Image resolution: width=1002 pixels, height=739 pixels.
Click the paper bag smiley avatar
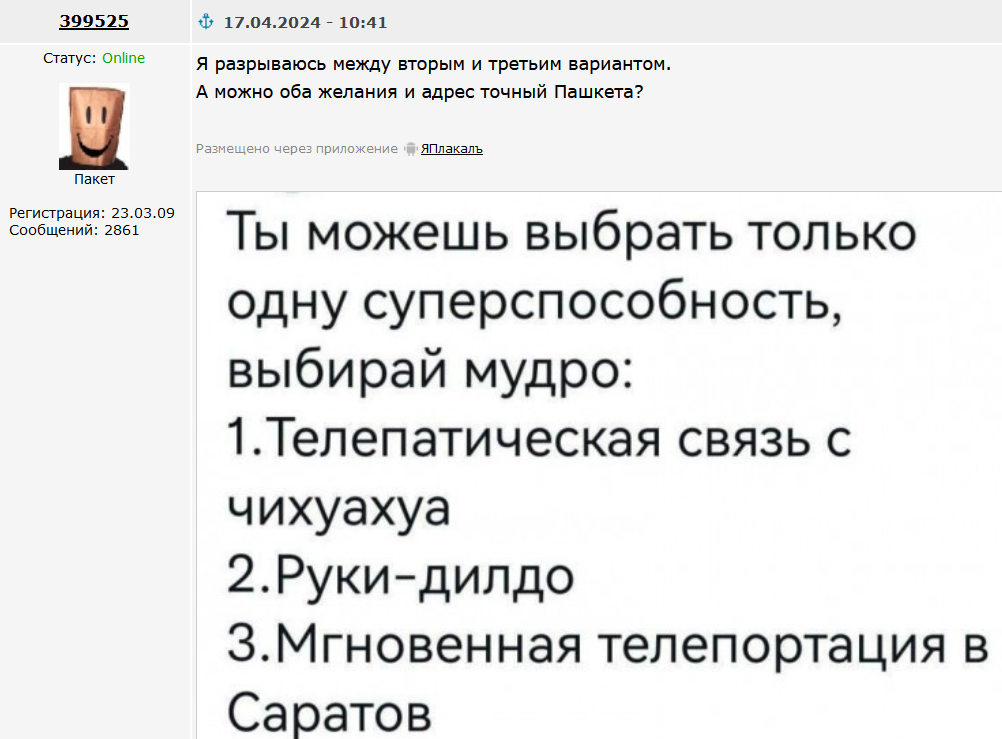pos(94,127)
